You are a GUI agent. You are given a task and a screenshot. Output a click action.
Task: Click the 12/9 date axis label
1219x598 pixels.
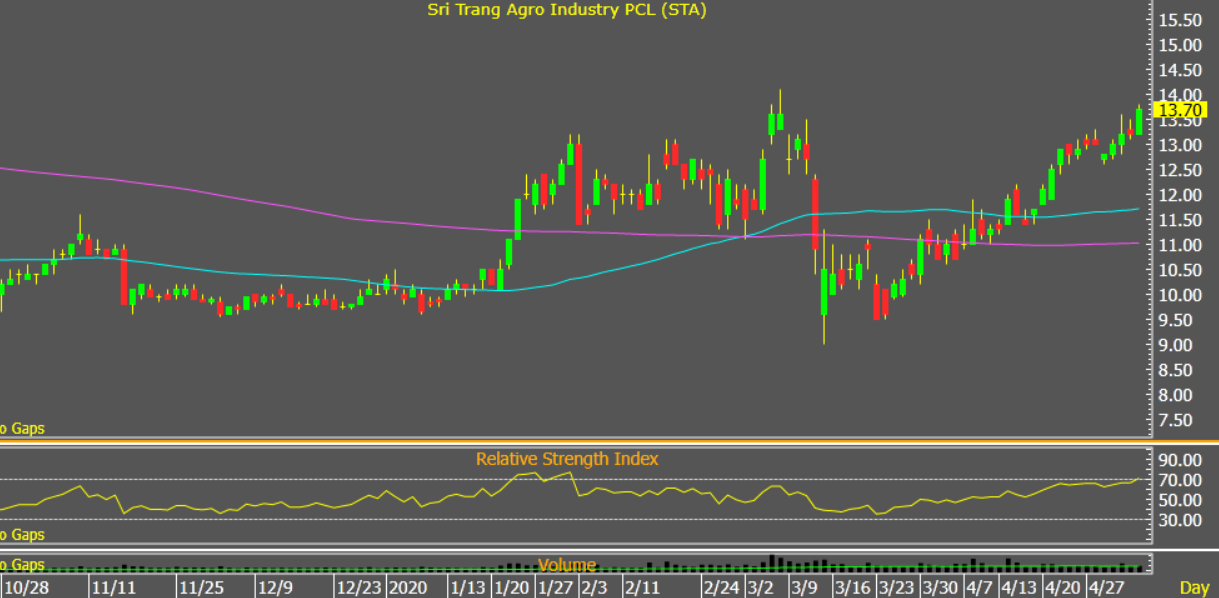click(274, 587)
